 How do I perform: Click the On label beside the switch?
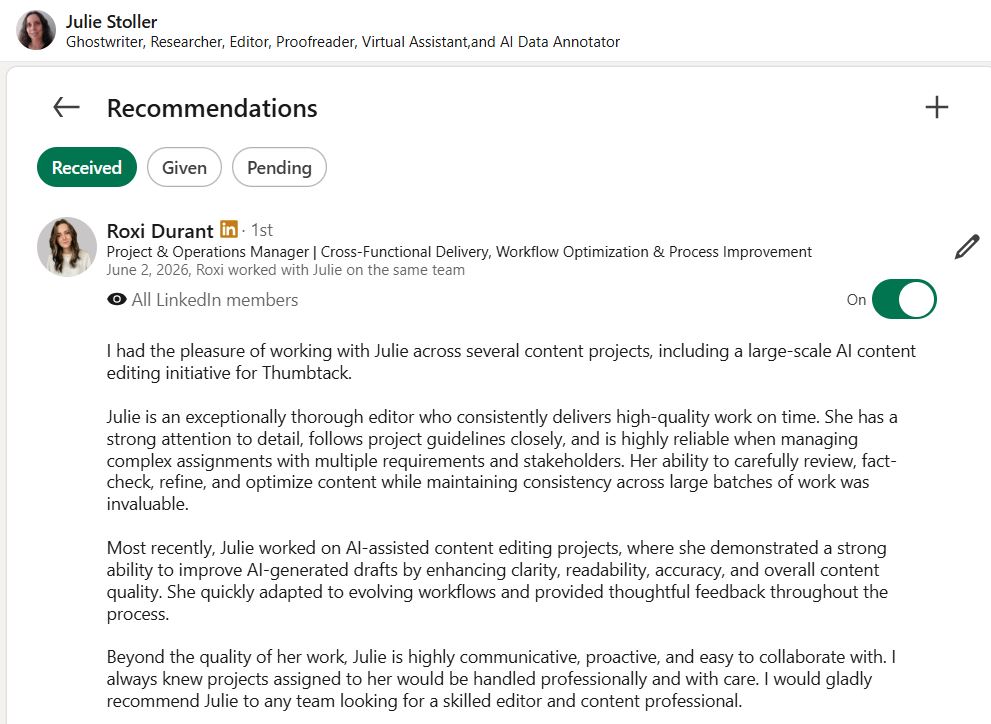pyautogui.click(x=856, y=299)
